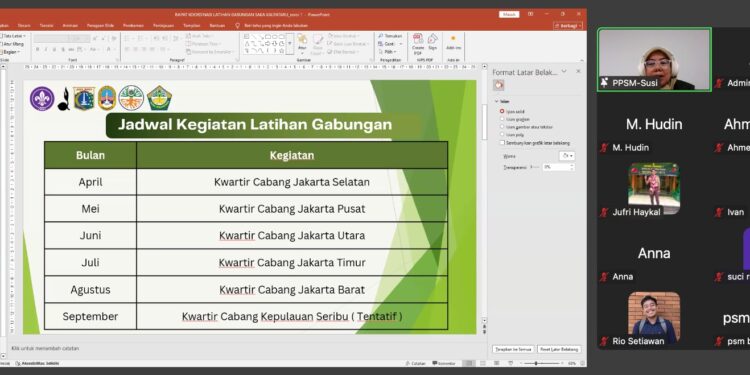Click the Temukan (Find) tool
The width and height of the screenshot is (750, 375).
(390, 36)
